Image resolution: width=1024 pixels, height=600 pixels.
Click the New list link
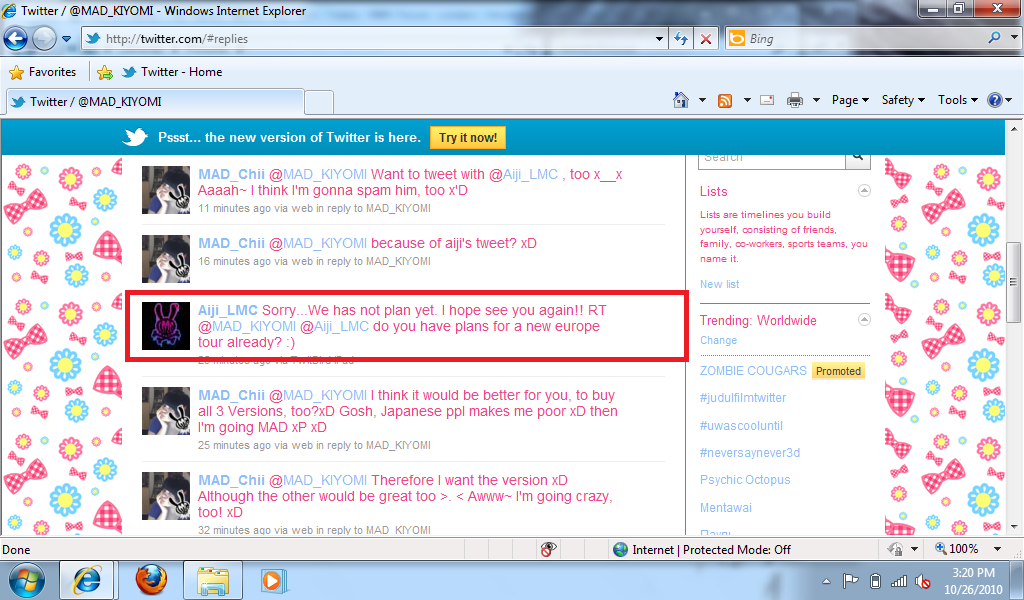(x=719, y=284)
